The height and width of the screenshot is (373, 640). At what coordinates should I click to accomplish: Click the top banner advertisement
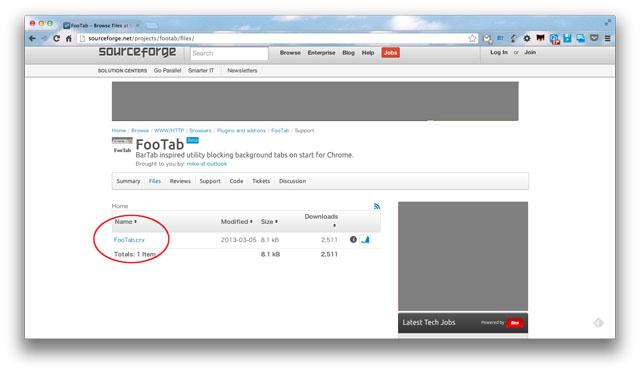coord(315,101)
